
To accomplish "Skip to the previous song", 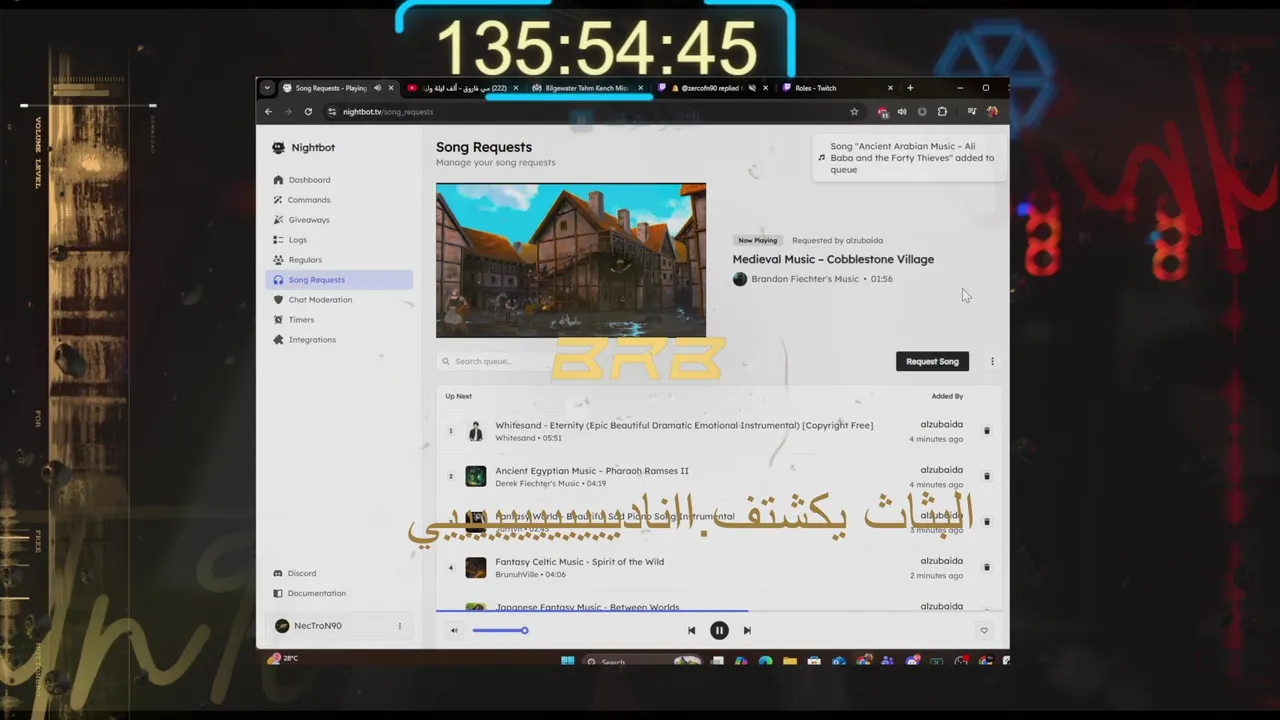I will (x=691, y=631).
